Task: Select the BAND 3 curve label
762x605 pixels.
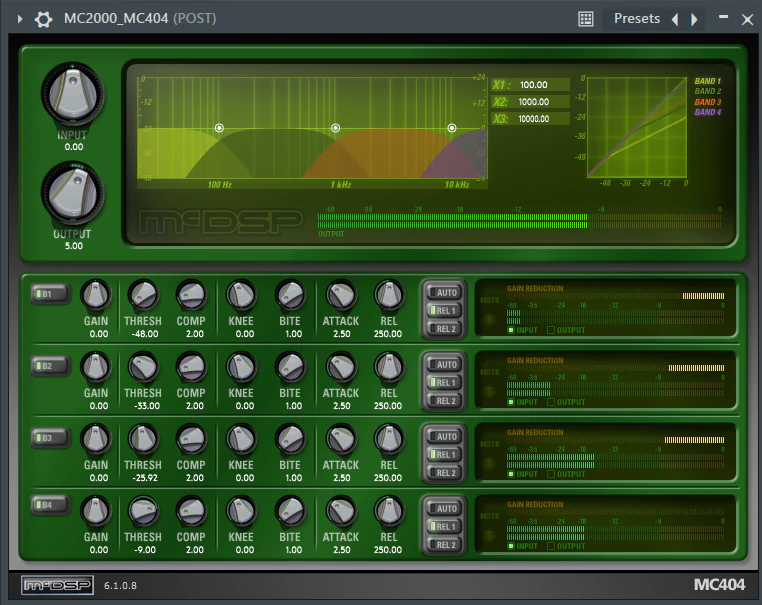Action: pyautogui.click(x=708, y=102)
